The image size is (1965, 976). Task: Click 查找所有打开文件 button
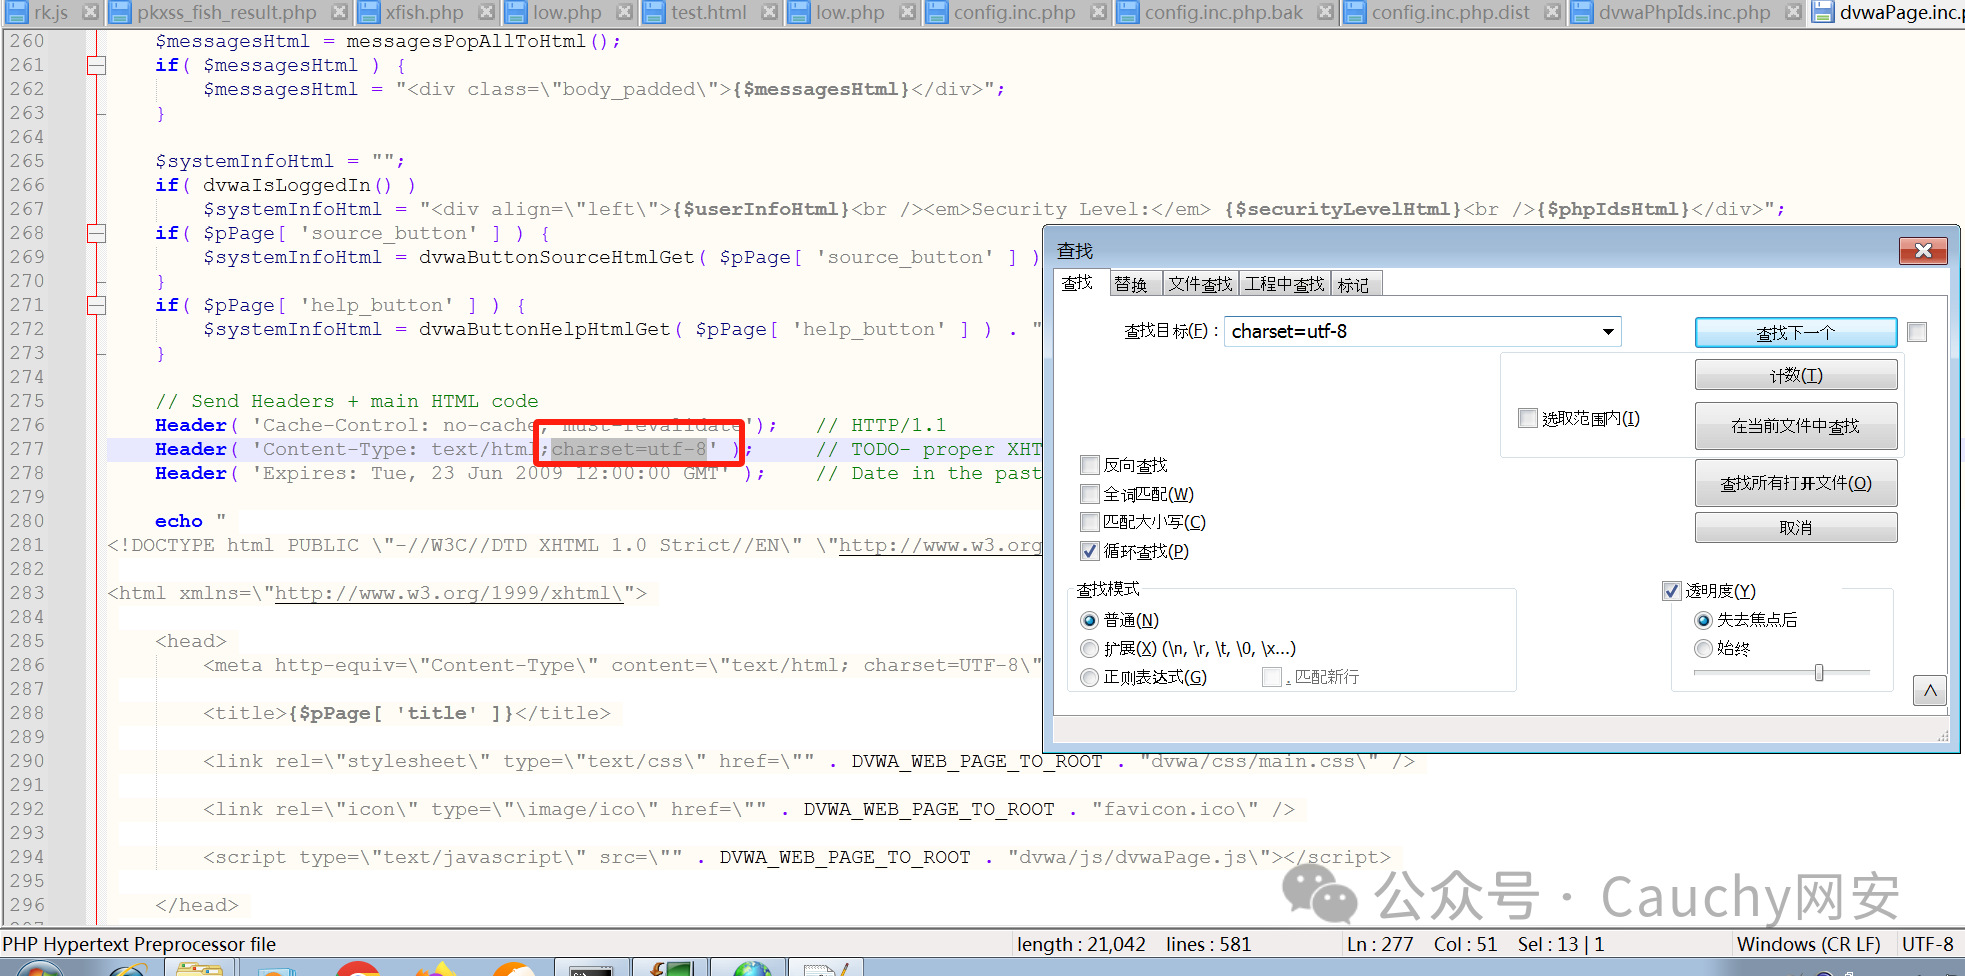tap(1796, 483)
